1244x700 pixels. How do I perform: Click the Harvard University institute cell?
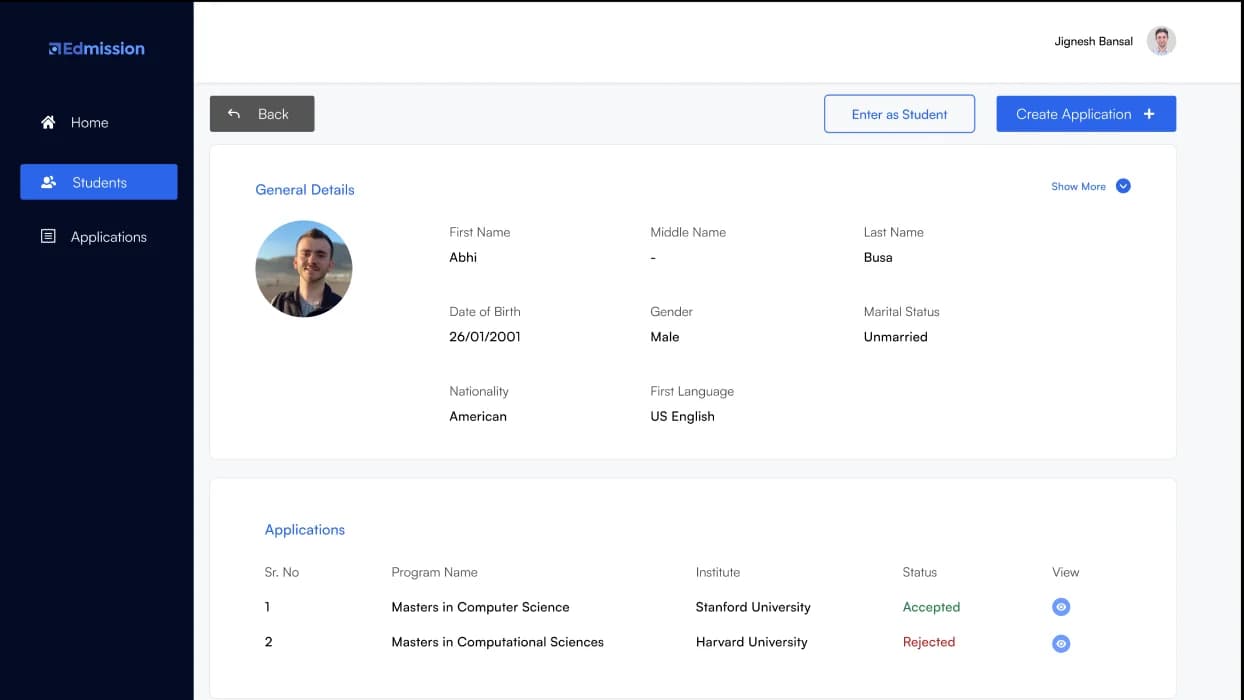coord(751,642)
